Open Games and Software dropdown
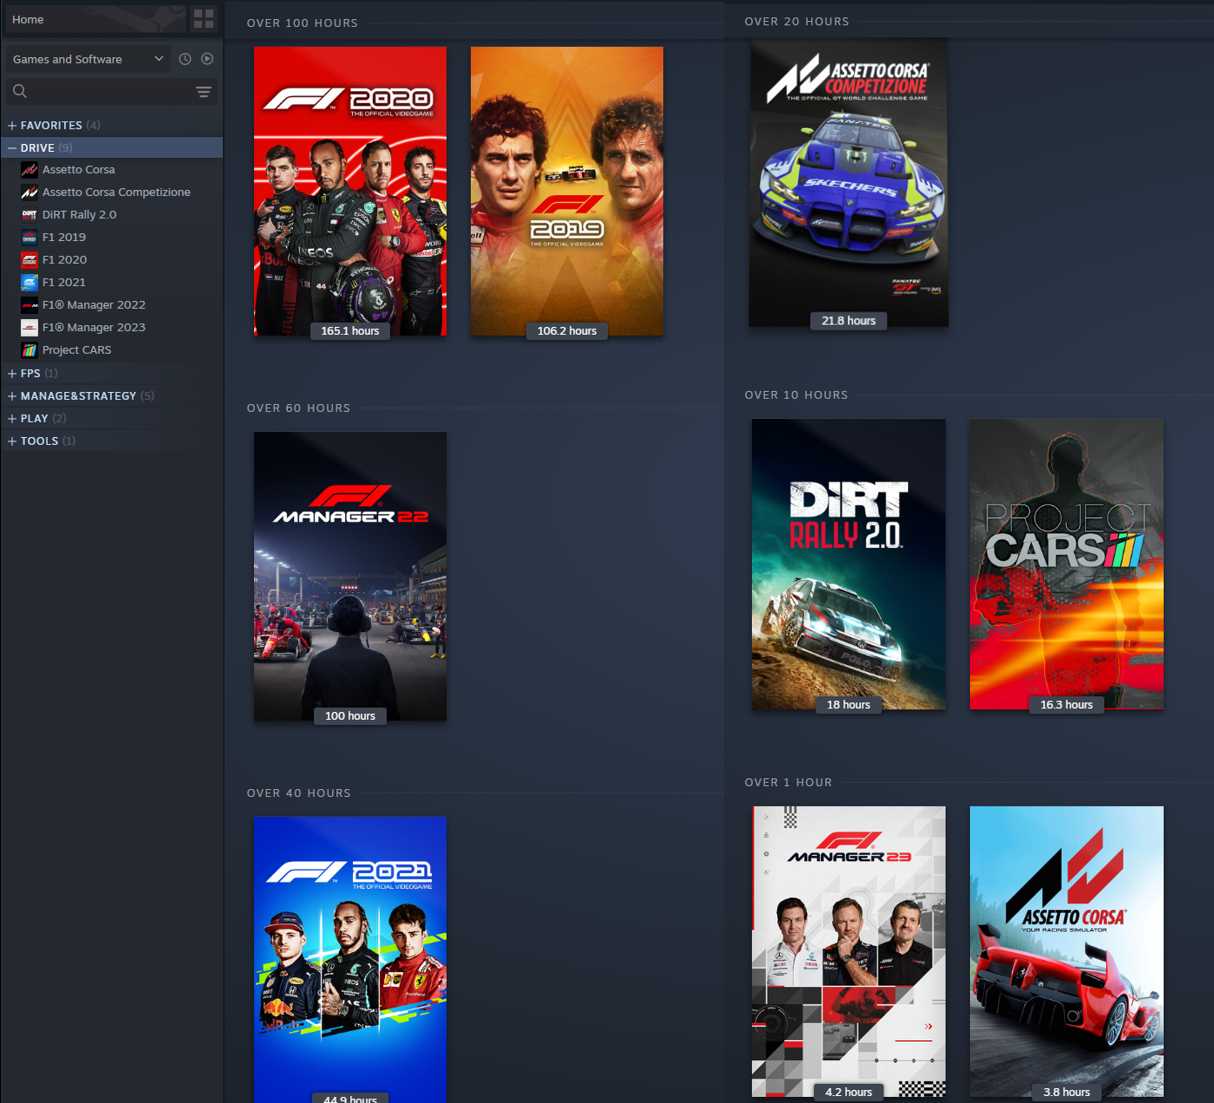Image resolution: width=1214 pixels, height=1103 pixels. pyautogui.click(x=88, y=59)
